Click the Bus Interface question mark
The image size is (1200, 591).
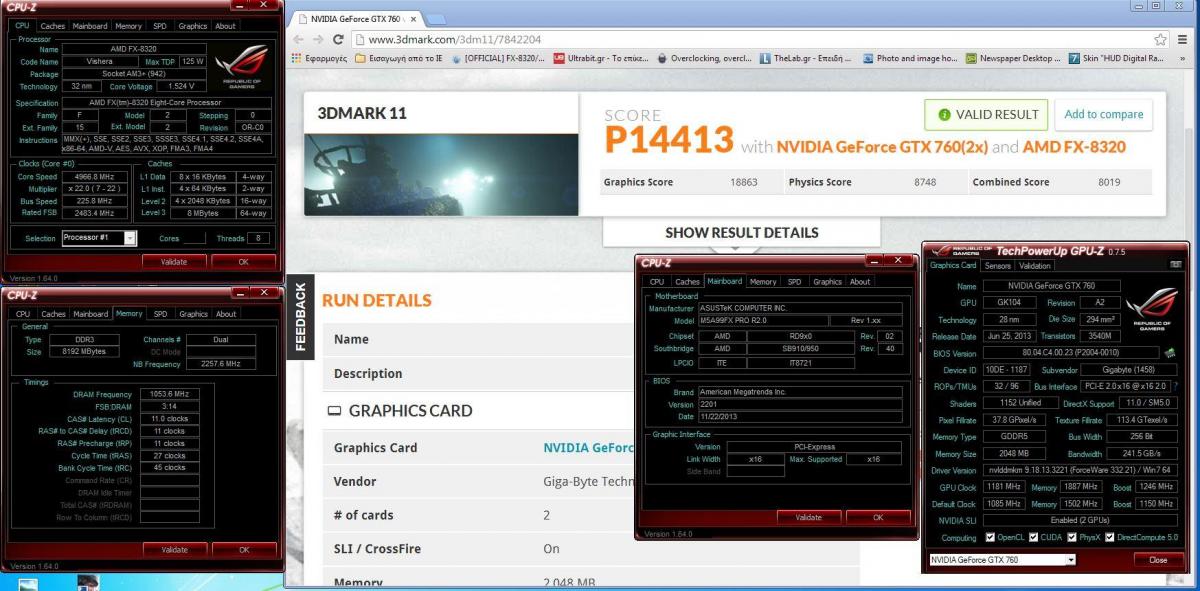coord(1175,386)
